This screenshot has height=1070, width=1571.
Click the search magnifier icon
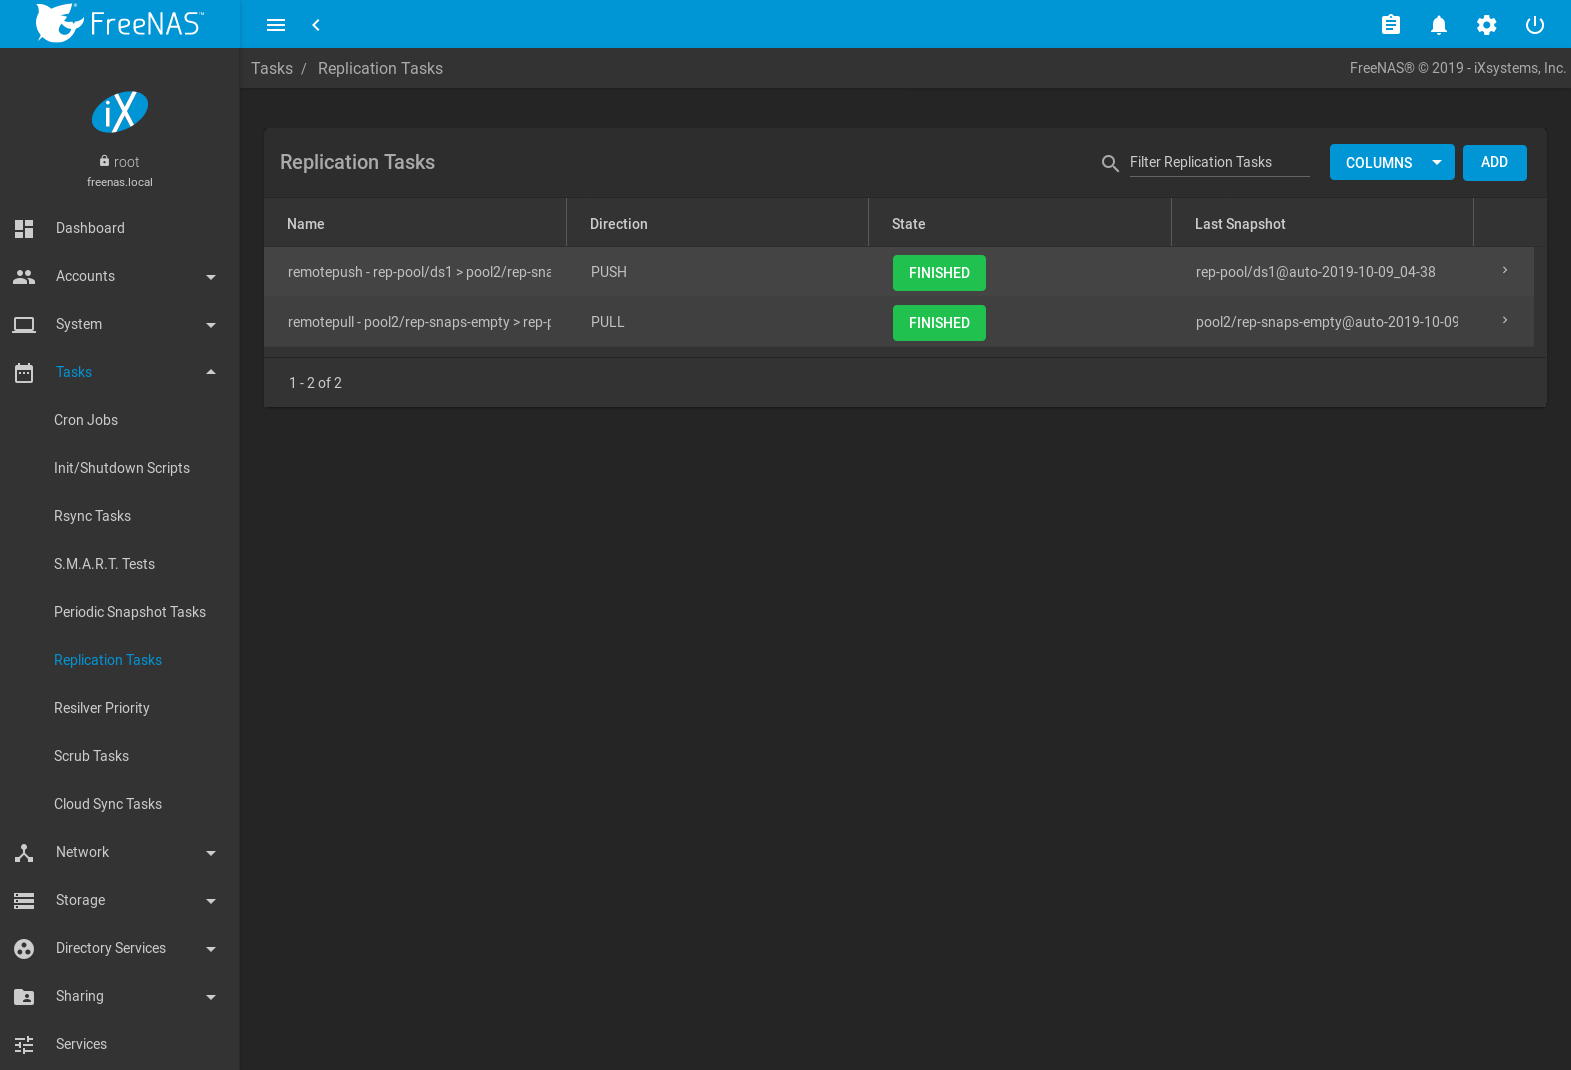(x=1110, y=163)
